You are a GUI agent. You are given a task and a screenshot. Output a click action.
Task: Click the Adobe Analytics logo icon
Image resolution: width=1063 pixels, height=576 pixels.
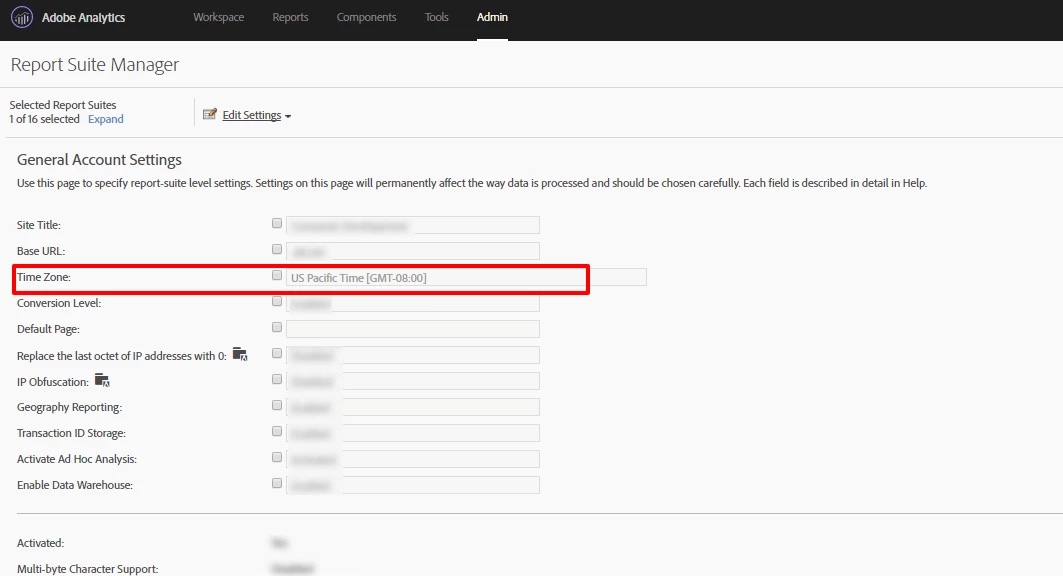pos(22,17)
